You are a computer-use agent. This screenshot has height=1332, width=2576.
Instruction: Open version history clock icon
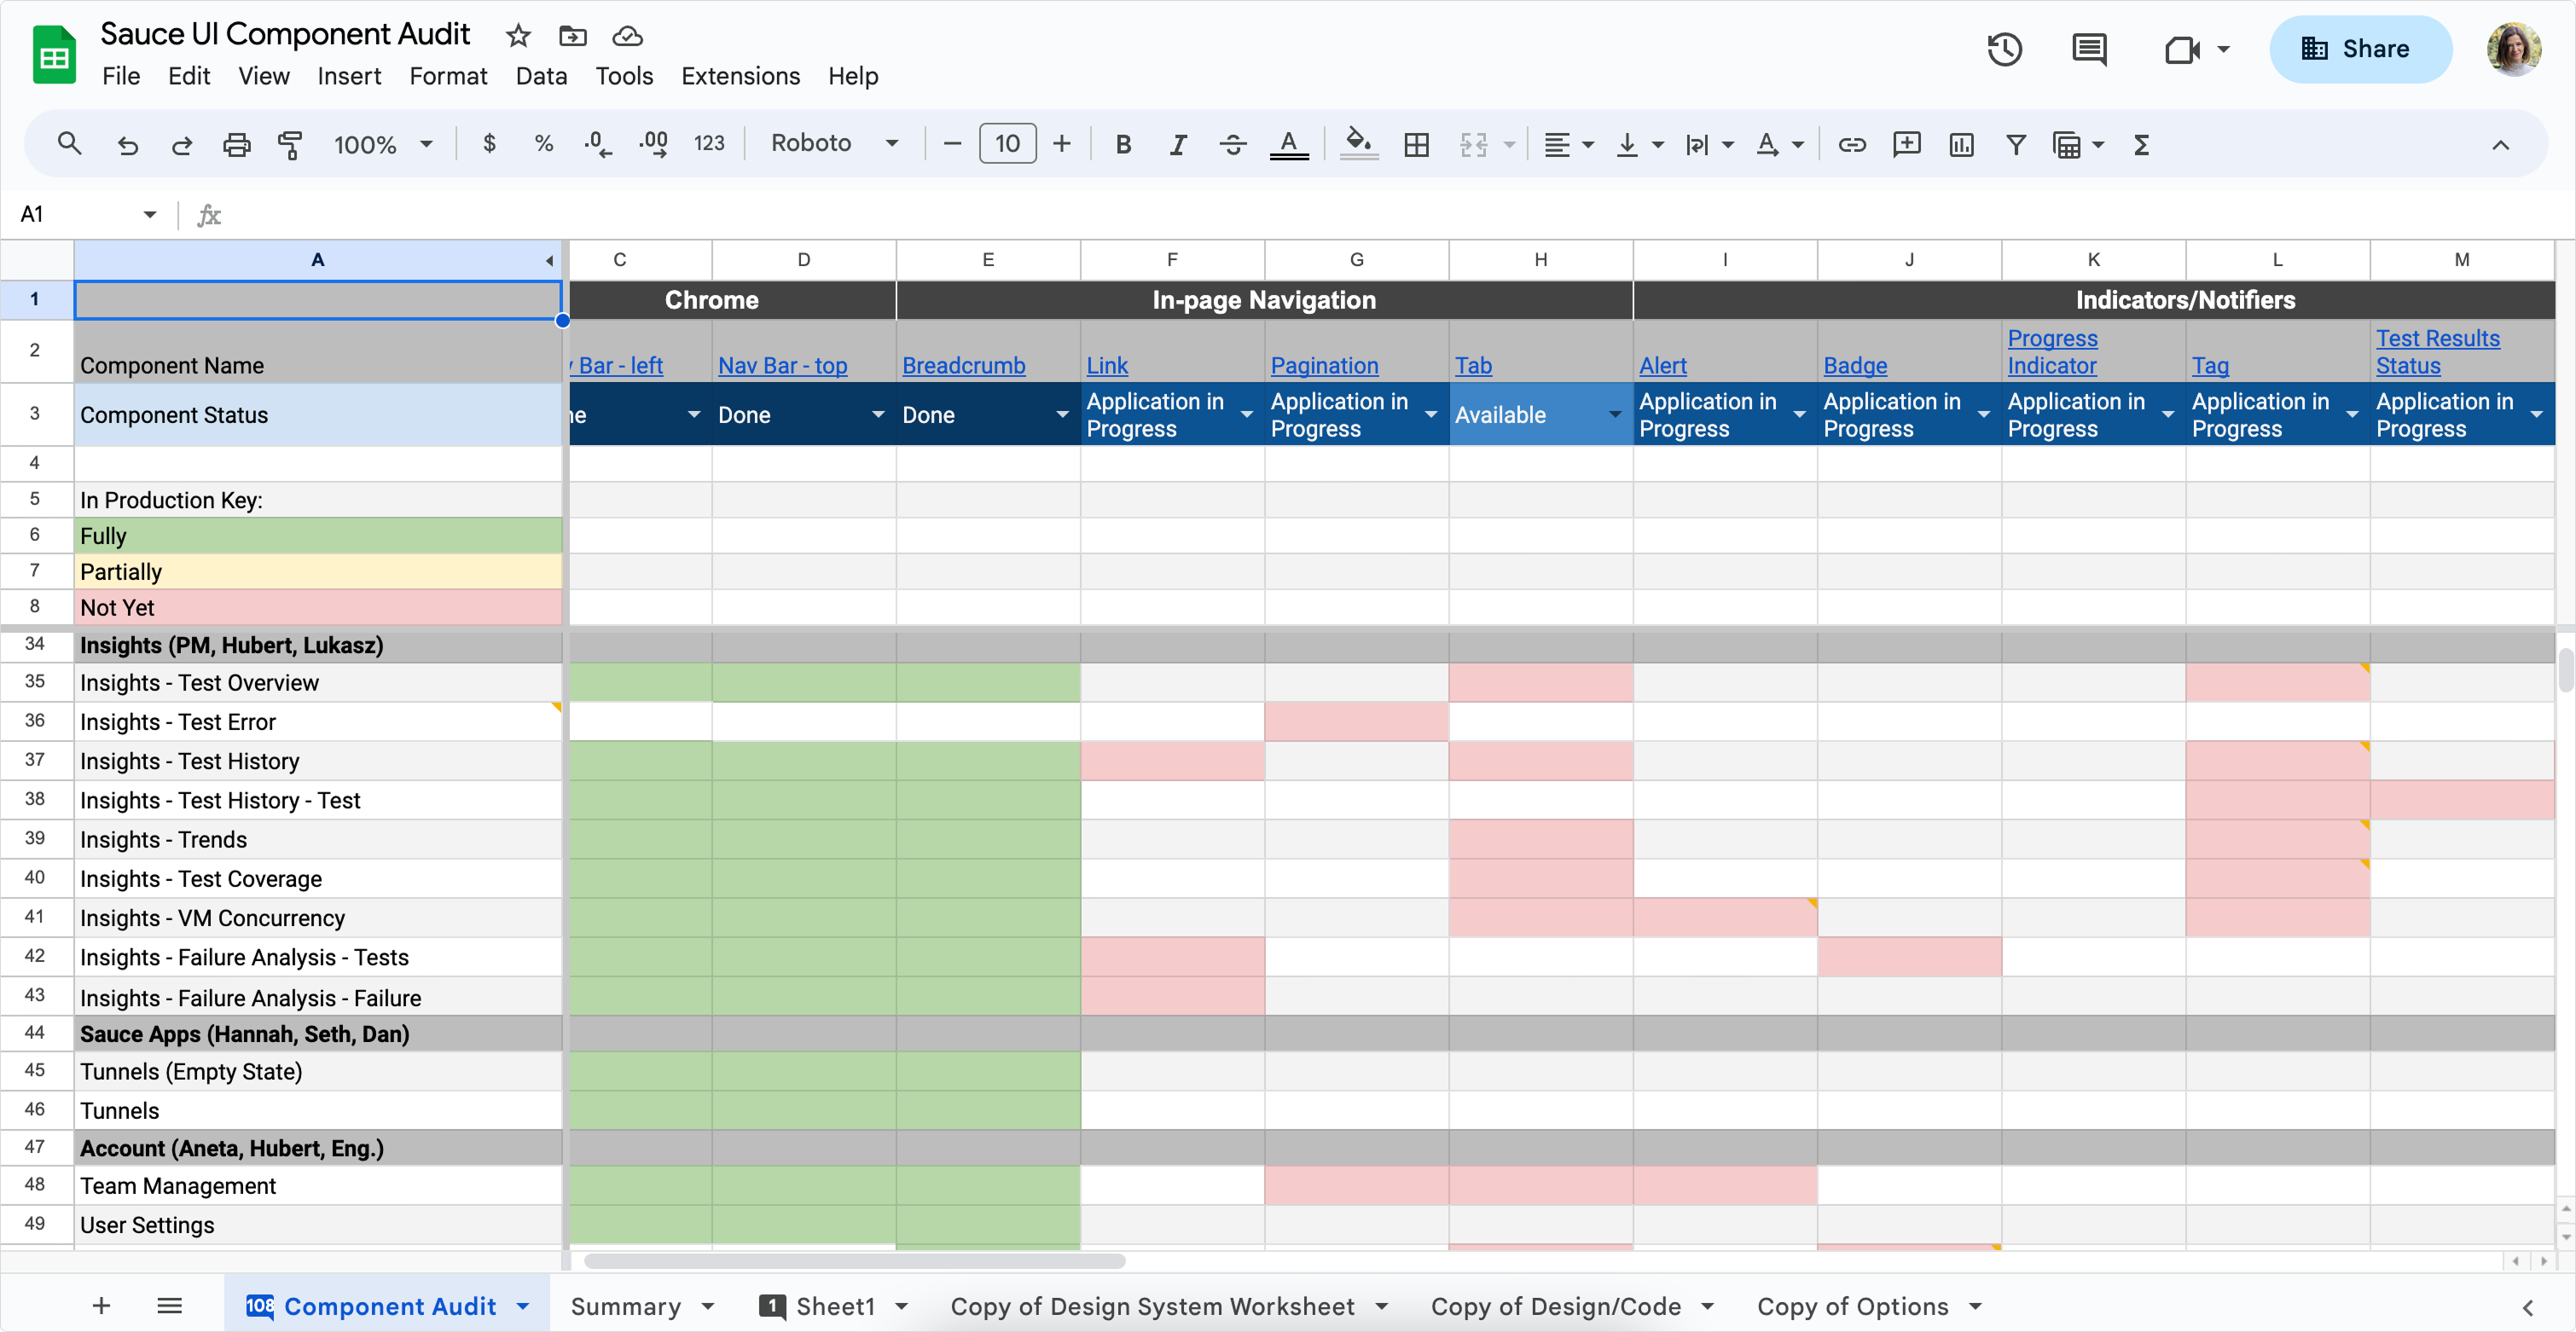coord(2004,49)
